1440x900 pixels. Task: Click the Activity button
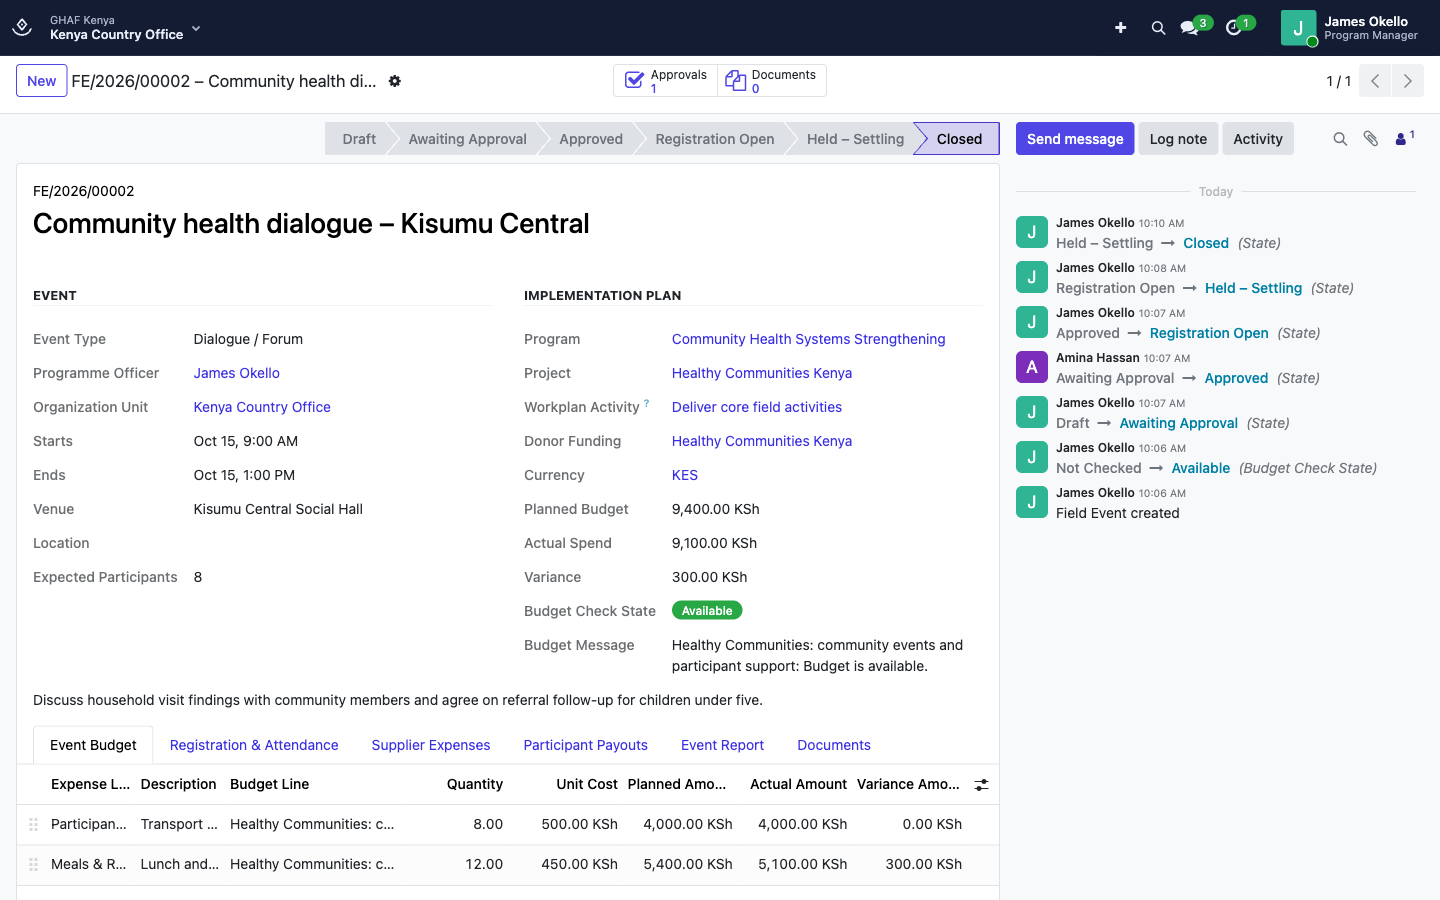[x=1258, y=139]
